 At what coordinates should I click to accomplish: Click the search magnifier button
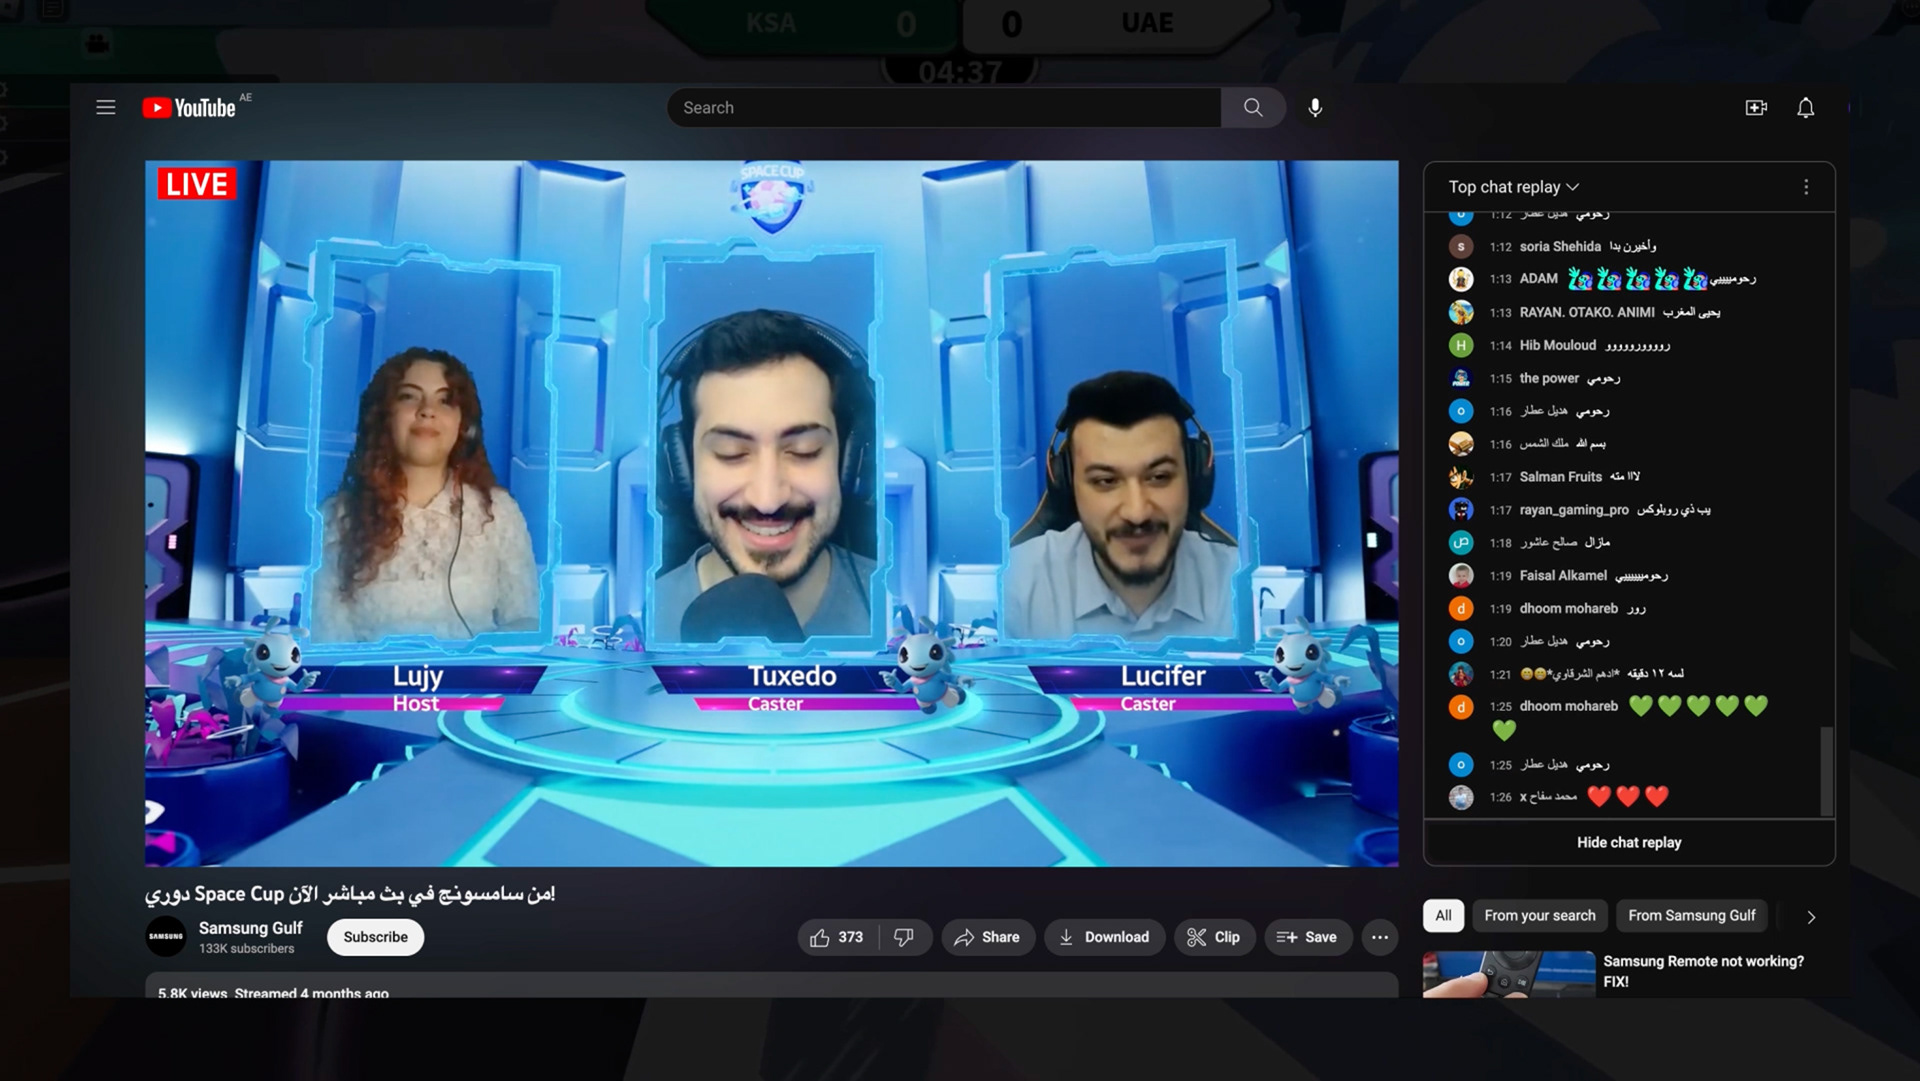1253,108
